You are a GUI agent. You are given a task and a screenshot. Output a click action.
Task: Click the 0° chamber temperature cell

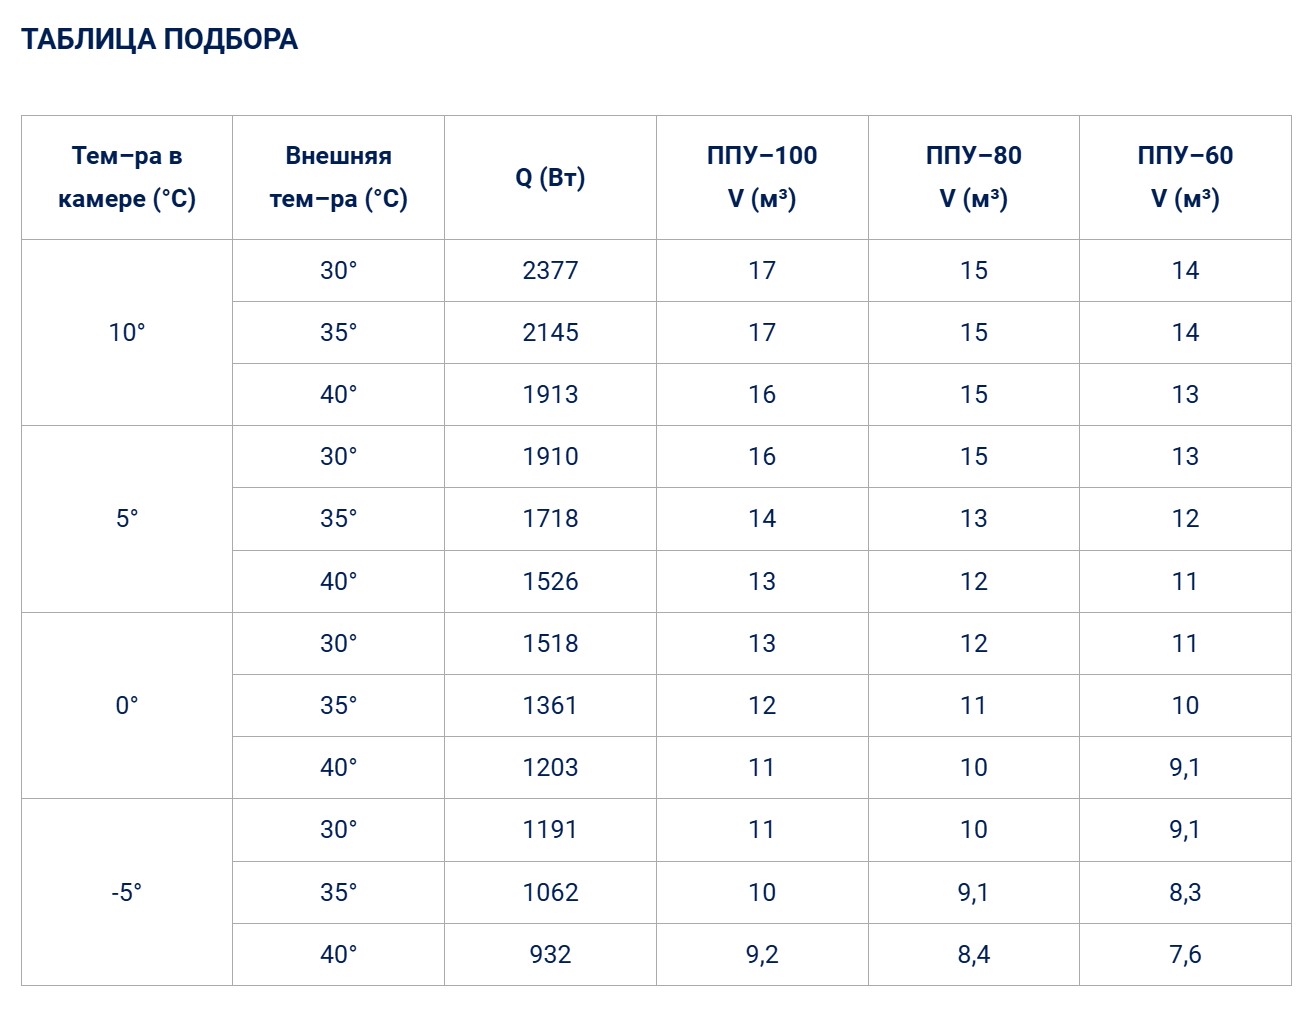click(127, 706)
